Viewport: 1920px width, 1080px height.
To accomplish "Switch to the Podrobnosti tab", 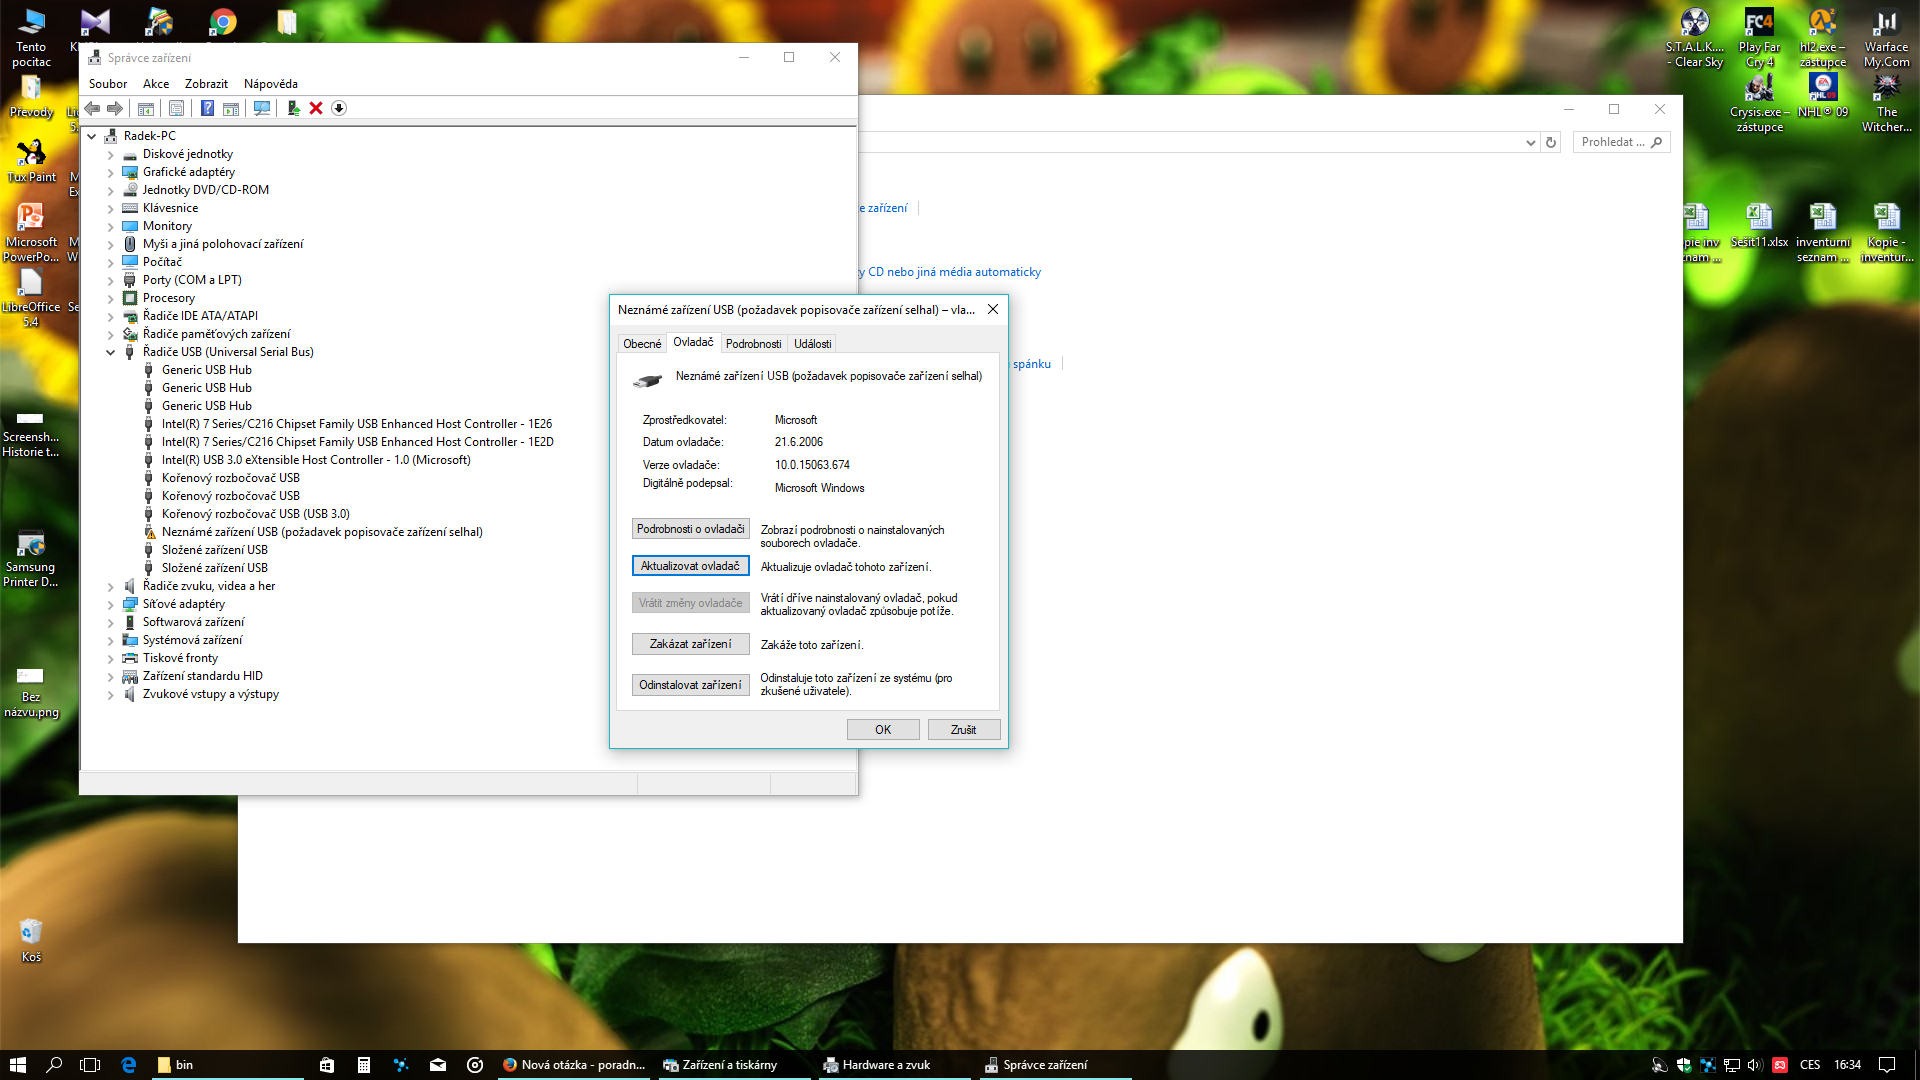I will coord(753,344).
